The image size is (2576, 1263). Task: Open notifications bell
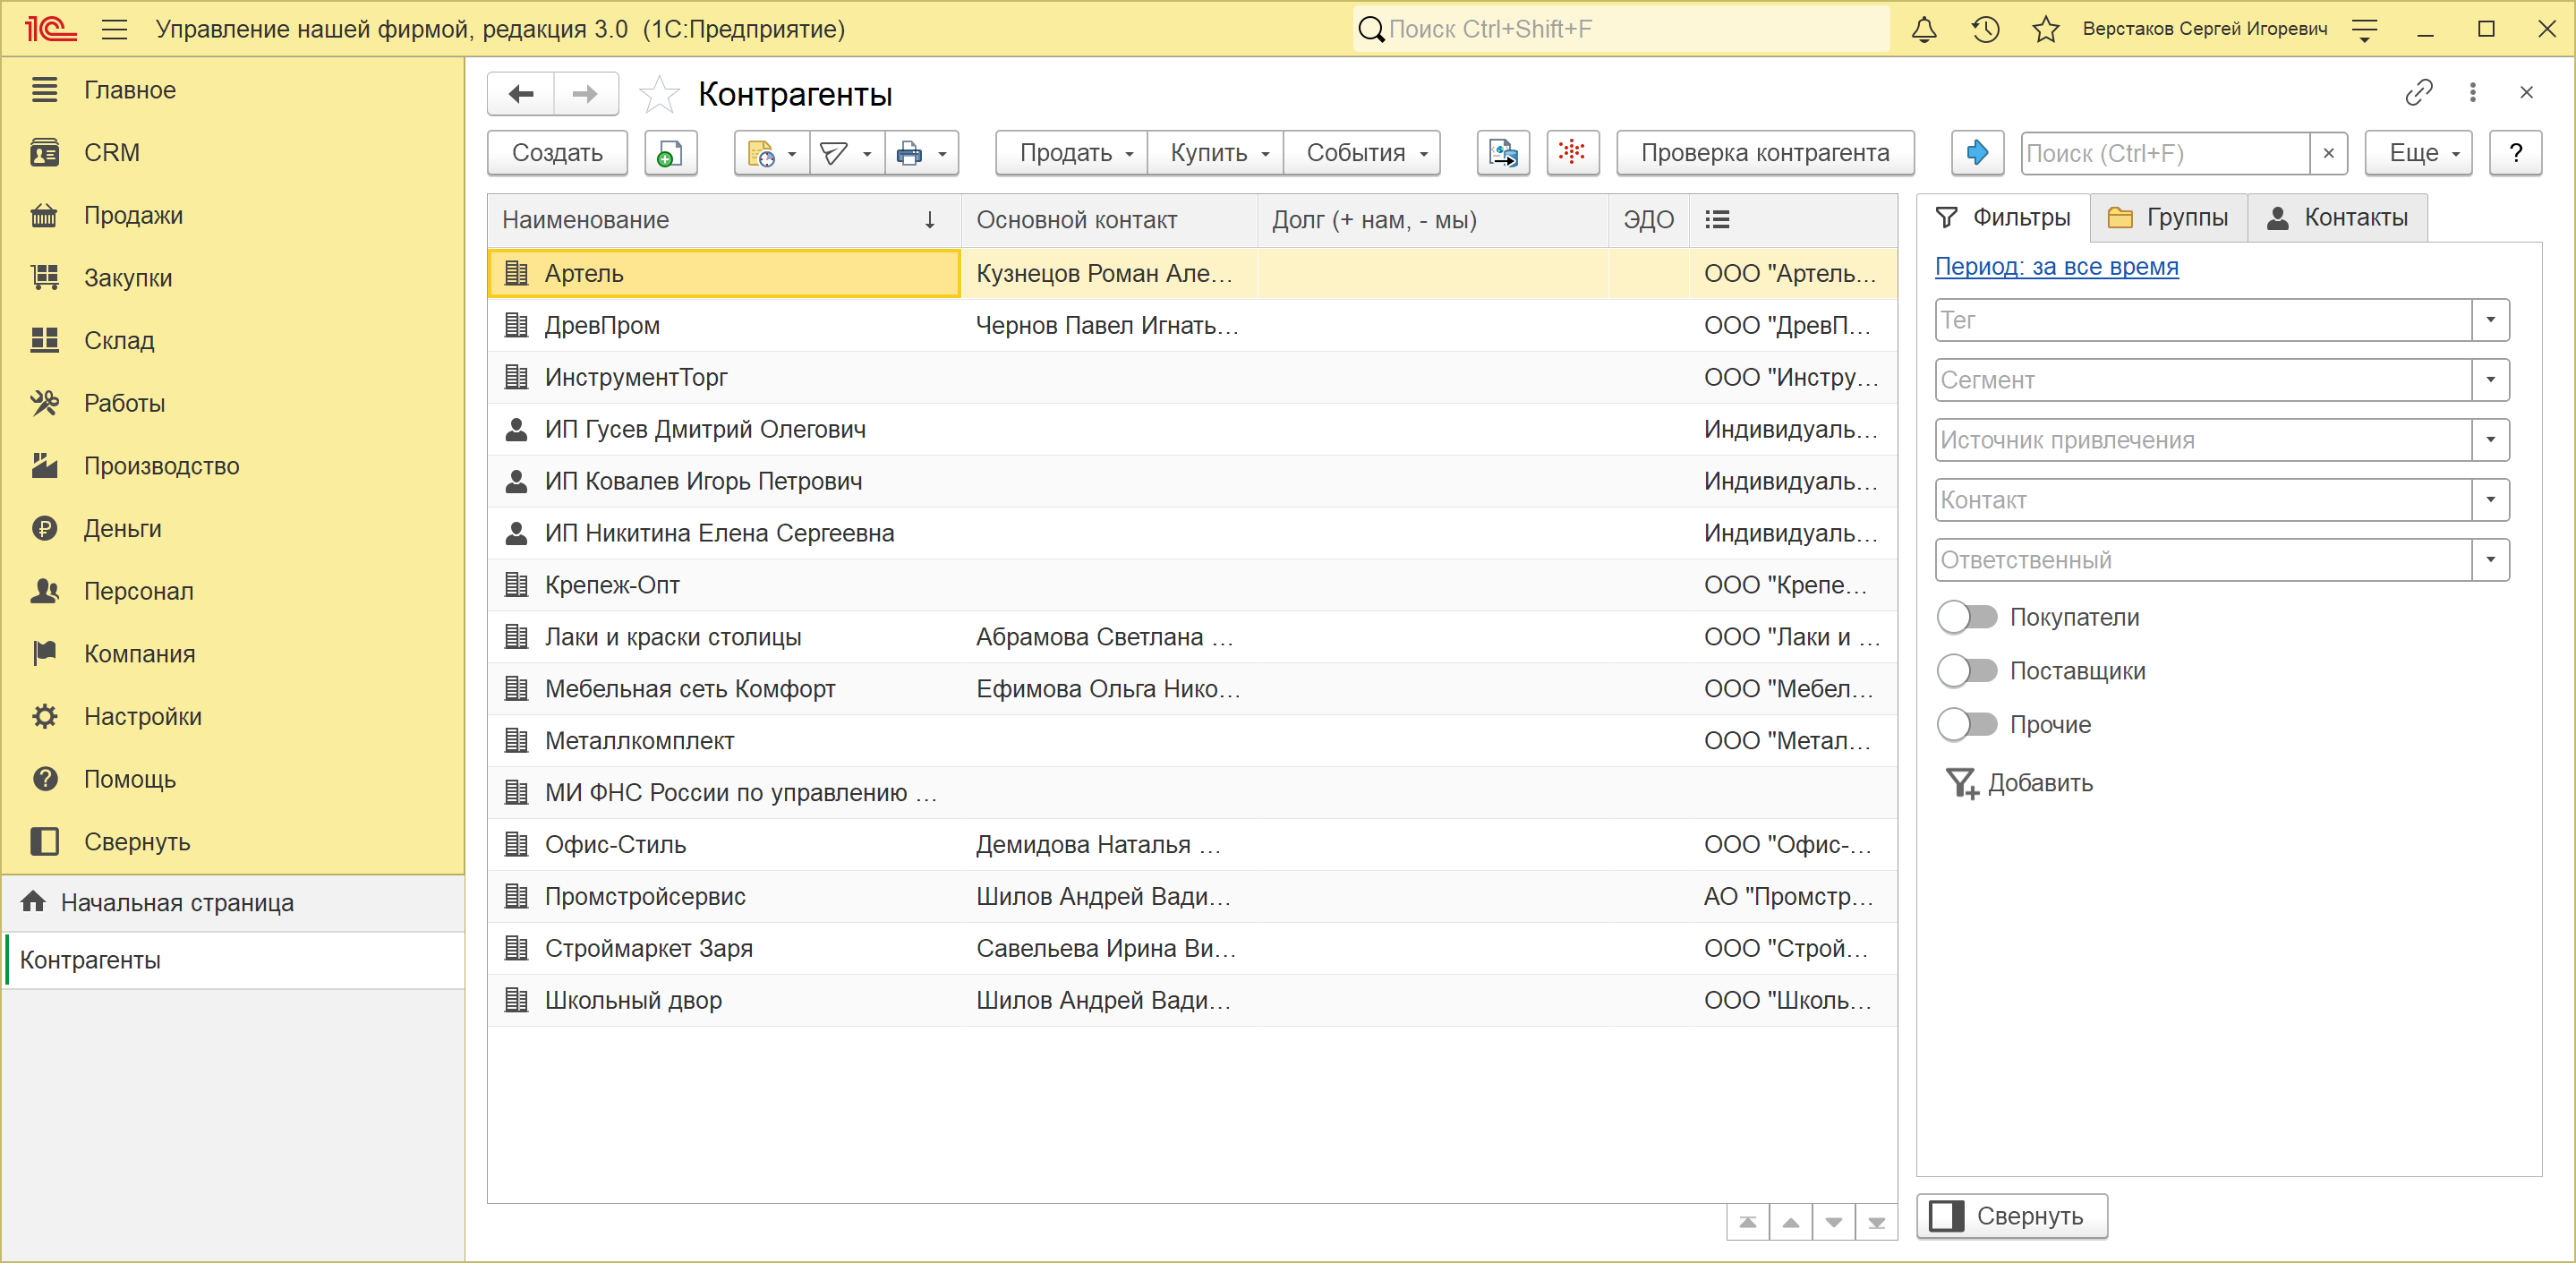pyautogui.click(x=1924, y=29)
